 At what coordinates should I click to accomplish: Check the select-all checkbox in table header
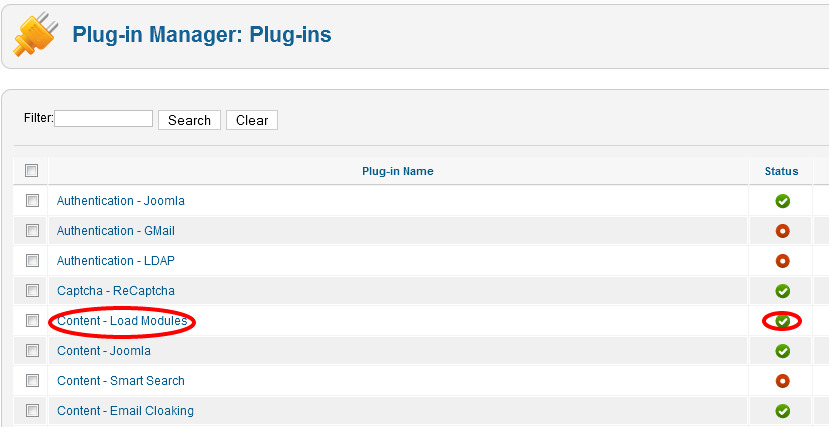(x=32, y=171)
